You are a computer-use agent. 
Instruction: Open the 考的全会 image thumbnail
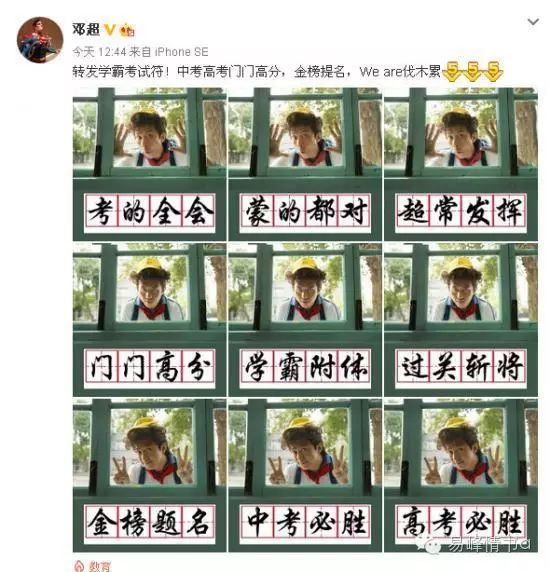pos(150,164)
